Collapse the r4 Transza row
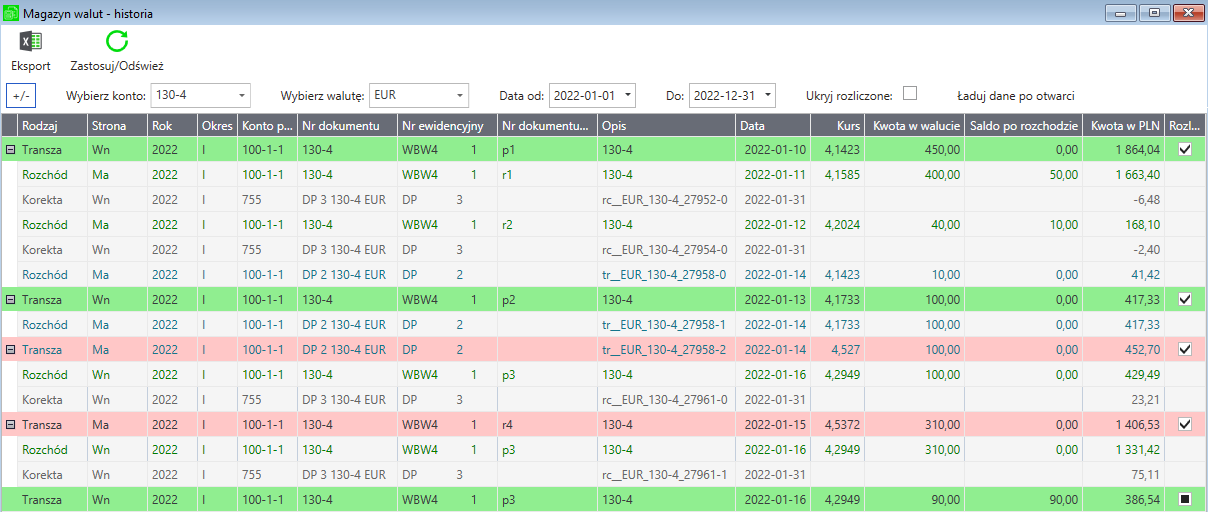 [10, 424]
